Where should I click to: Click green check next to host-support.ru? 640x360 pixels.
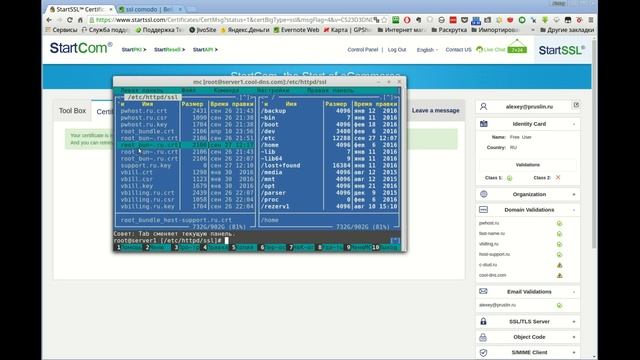(x=560, y=254)
